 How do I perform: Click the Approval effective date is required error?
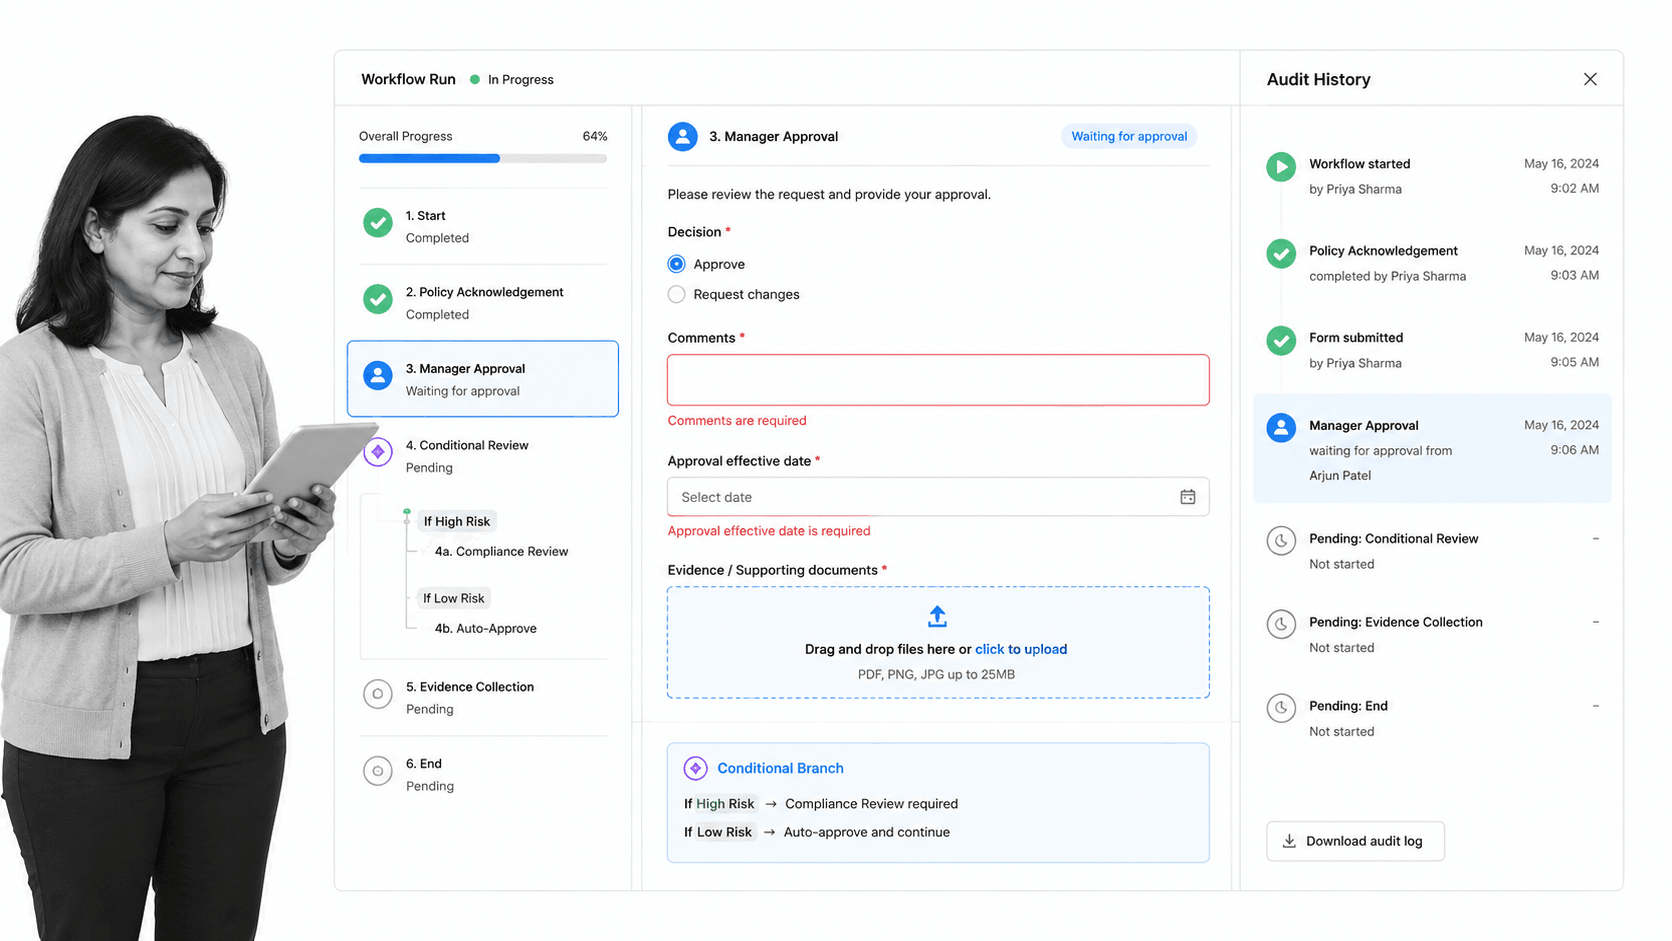point(769,531)
